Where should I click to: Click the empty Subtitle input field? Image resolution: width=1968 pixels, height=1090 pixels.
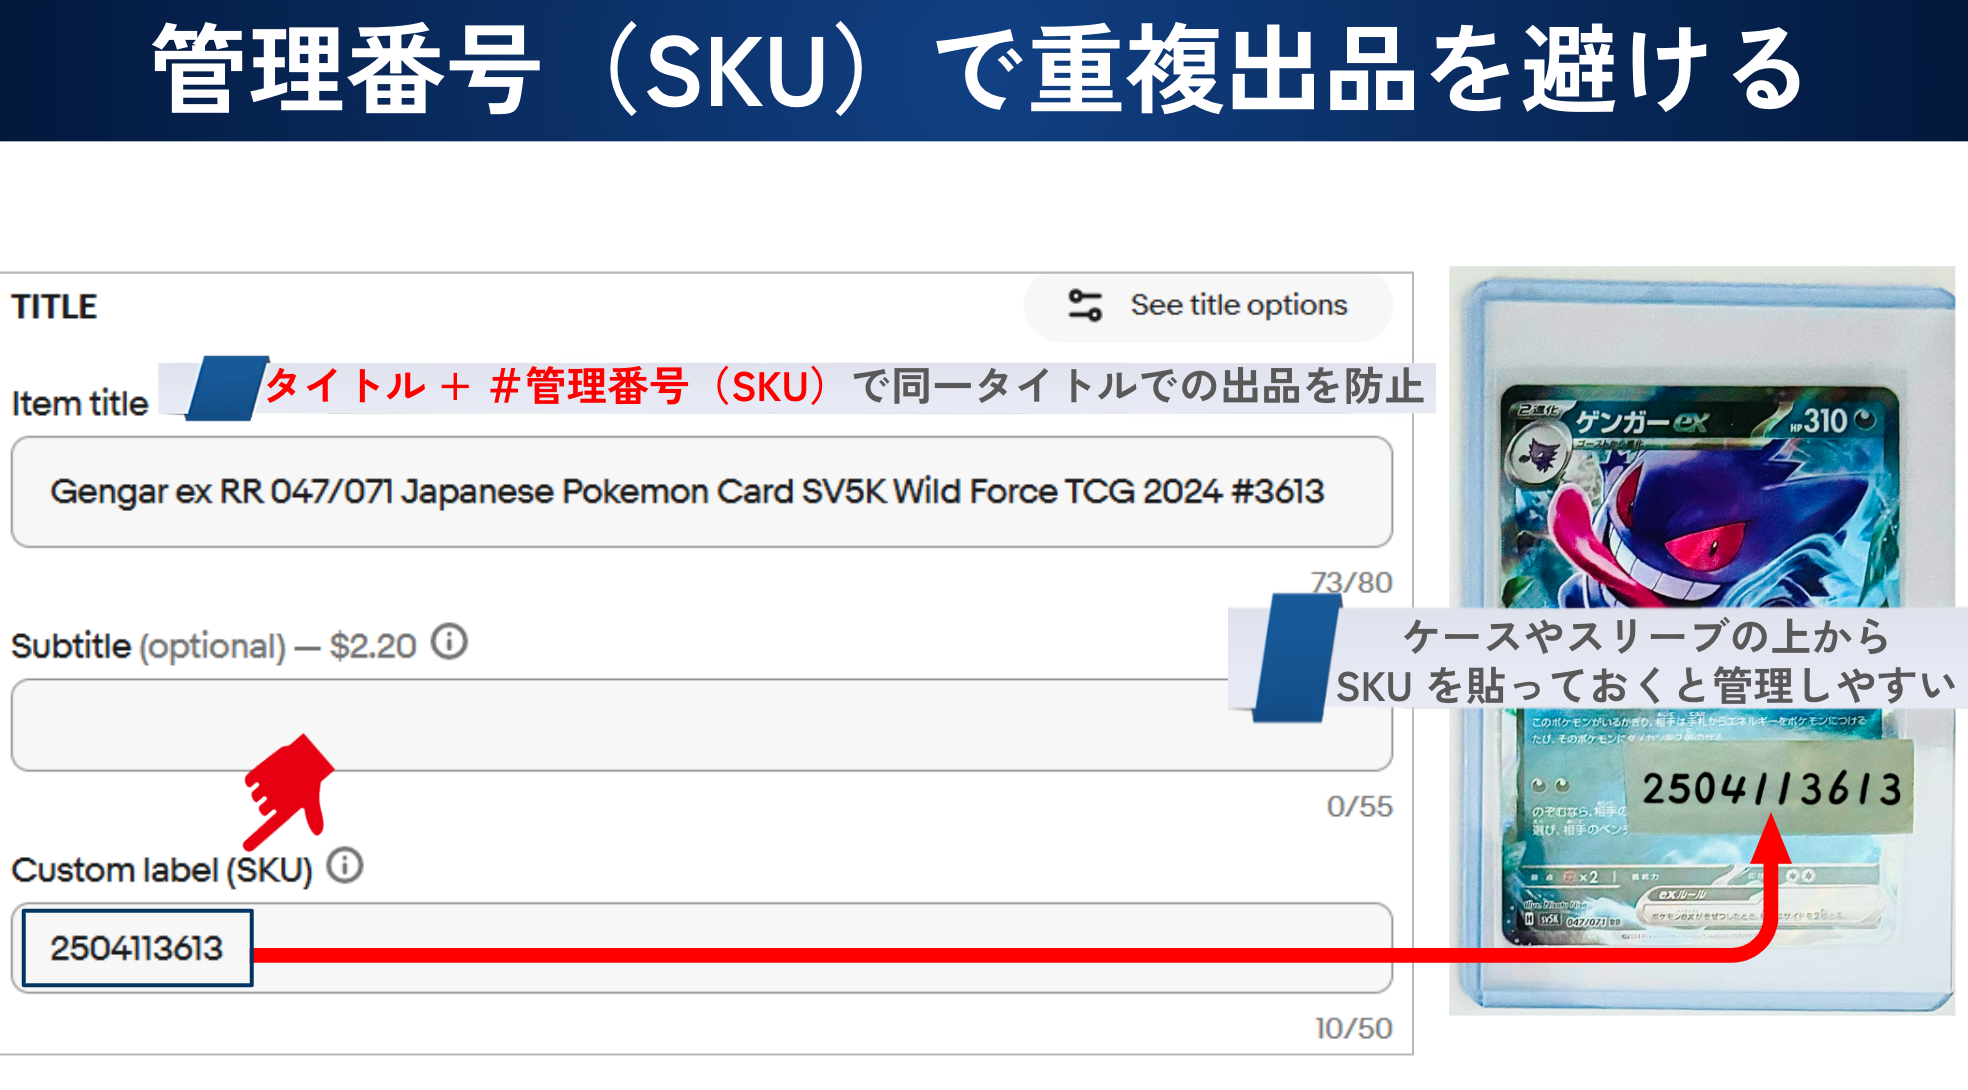coord(619,725)
